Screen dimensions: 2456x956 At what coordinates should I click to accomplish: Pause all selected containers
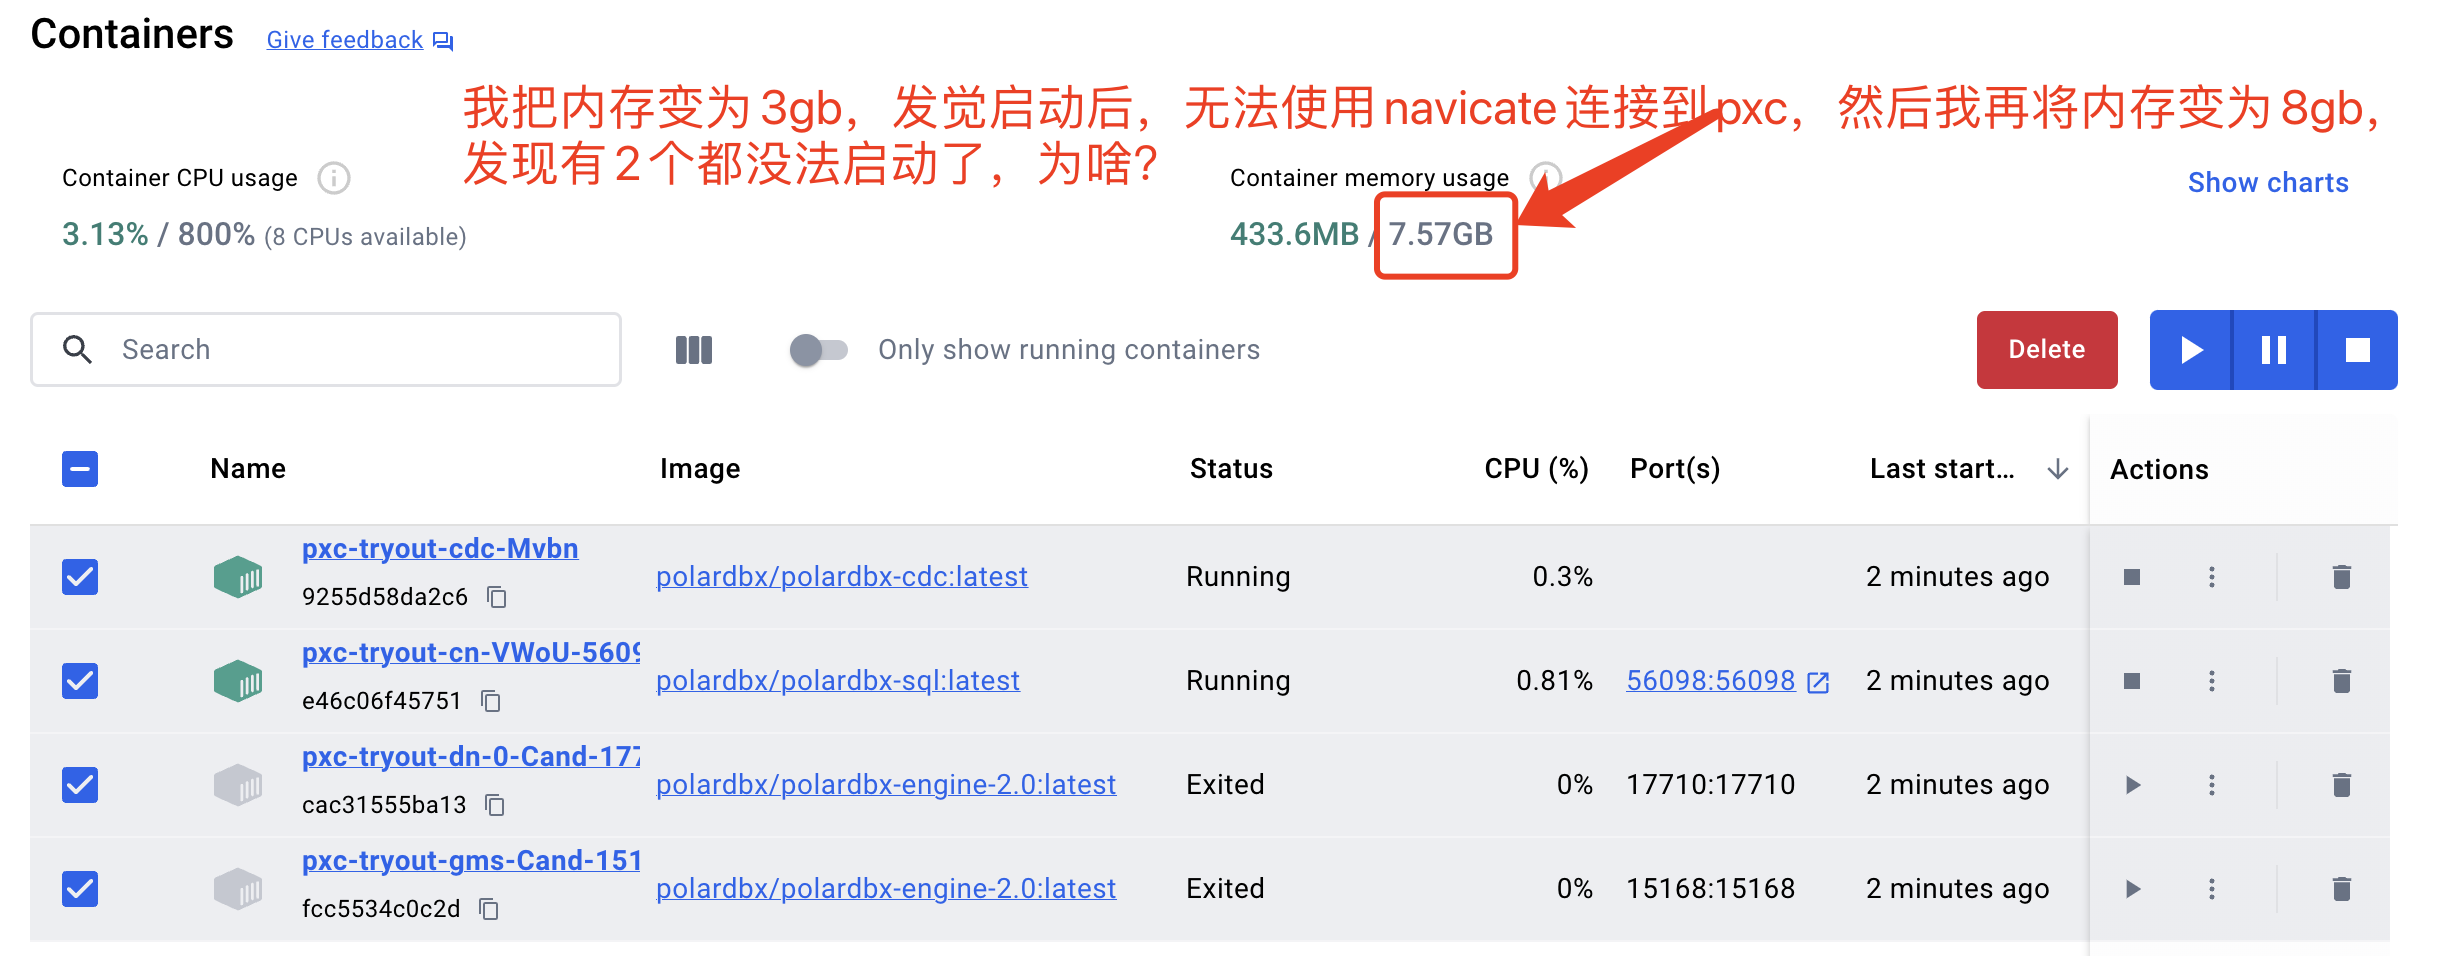tap(2274, 350)
